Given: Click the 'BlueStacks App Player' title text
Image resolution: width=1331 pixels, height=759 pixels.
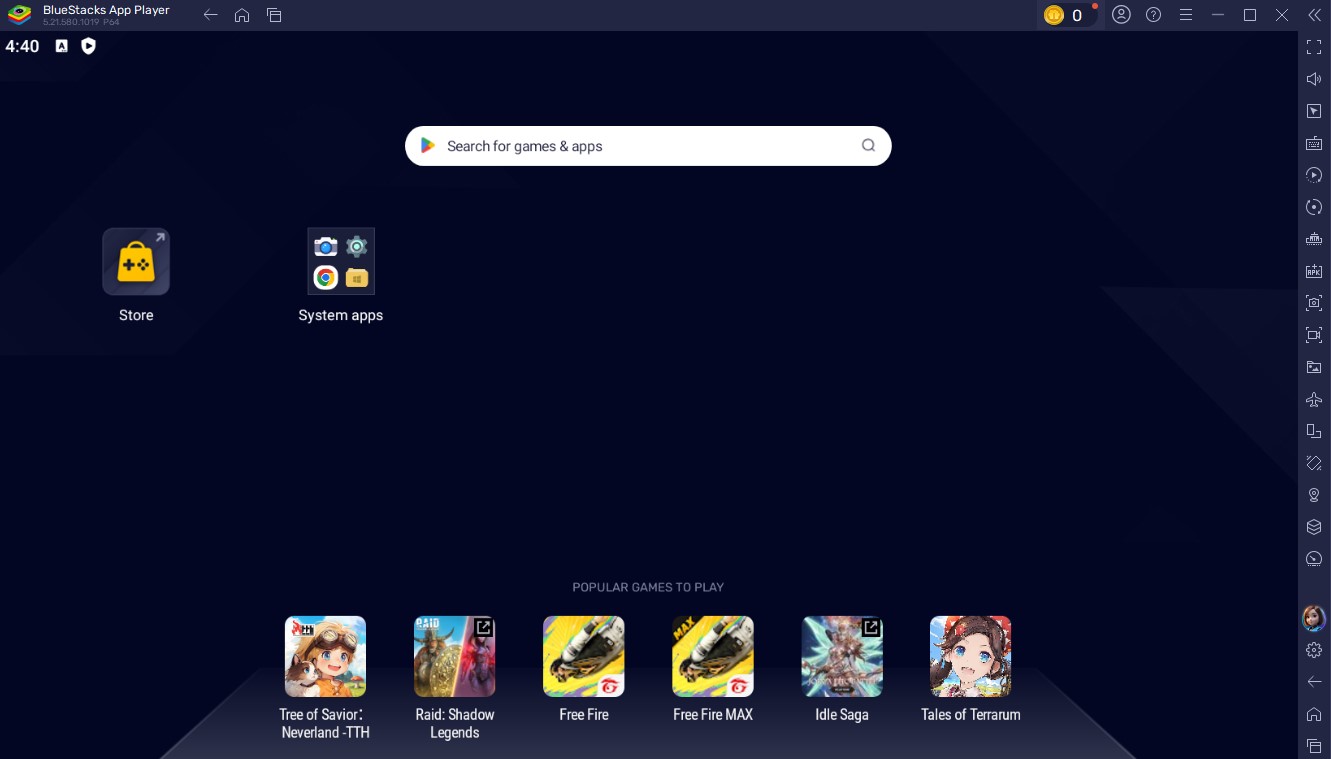Looking at the screenshot, I should coord(106,10).
